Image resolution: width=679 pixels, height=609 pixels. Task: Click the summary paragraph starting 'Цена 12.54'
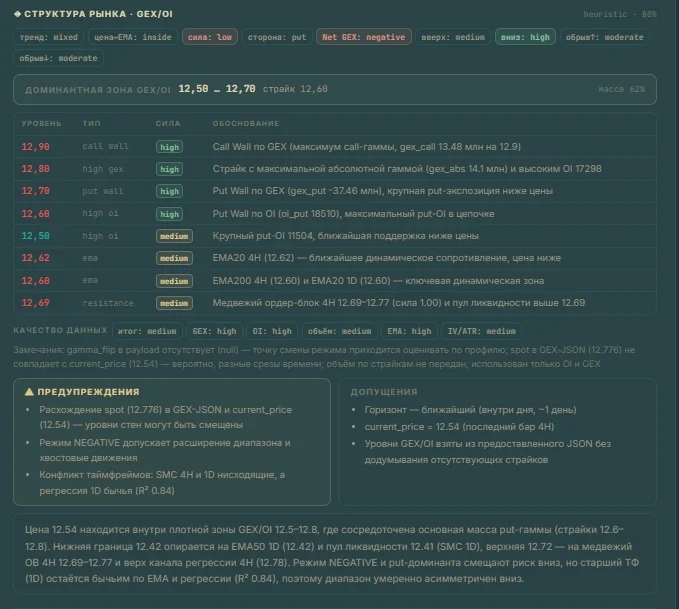[x=332, y=554]
